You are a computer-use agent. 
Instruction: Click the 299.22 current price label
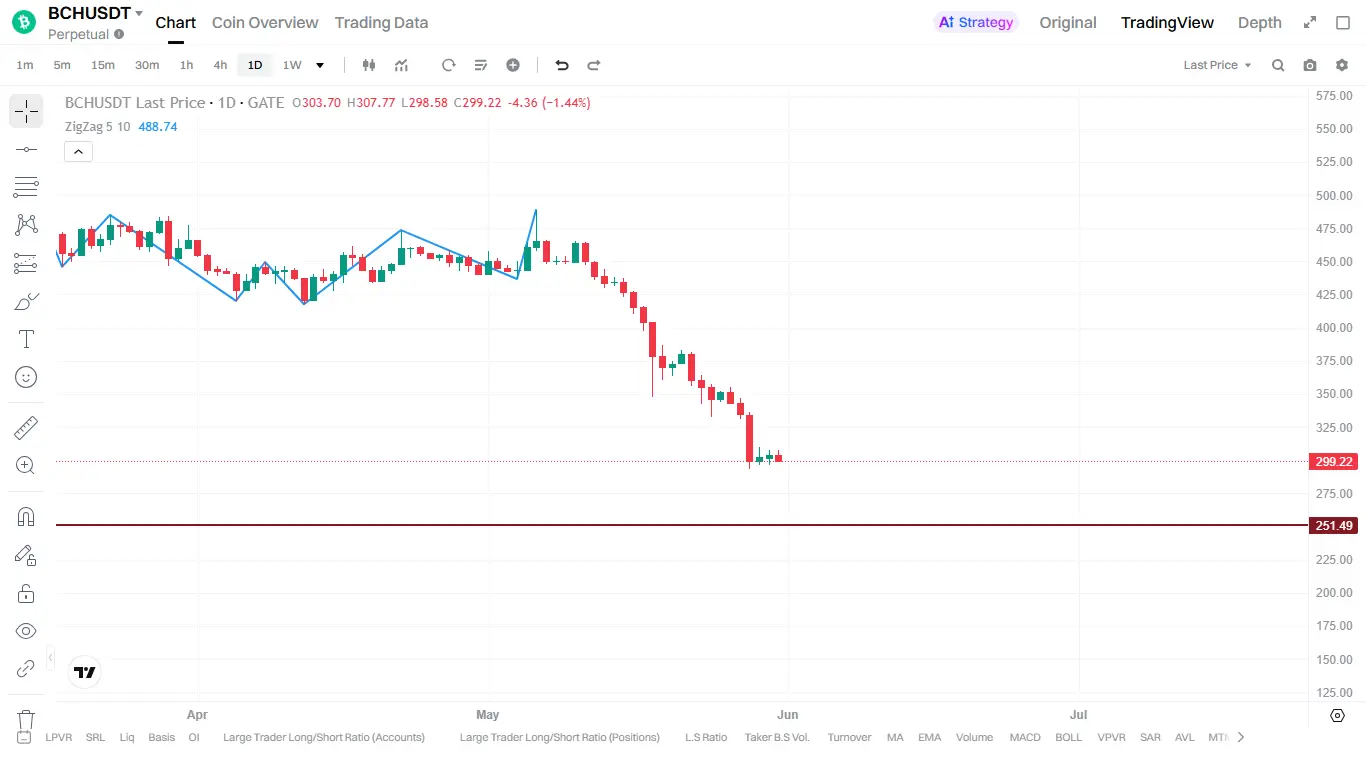1334,462
